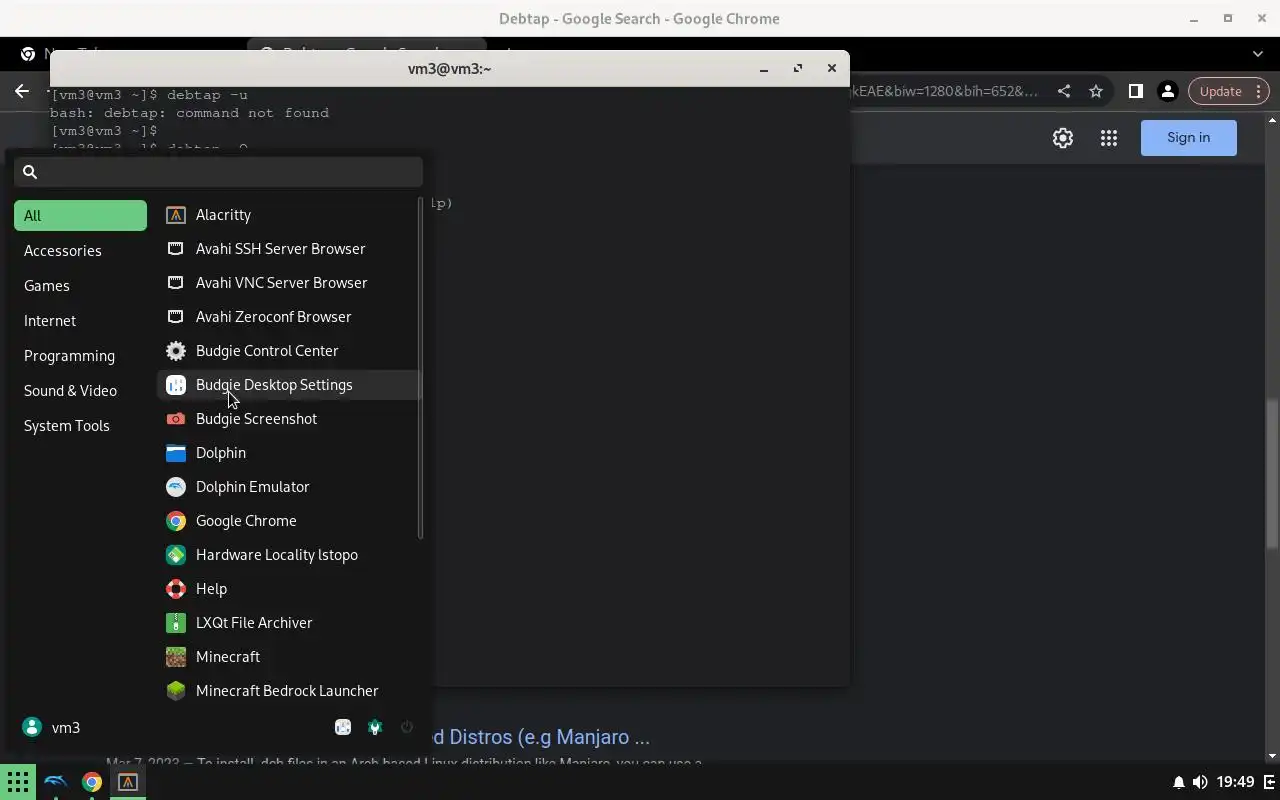Toggle the Budgie applications menu button
The image size is (1280, 800).
coord(18,782)
